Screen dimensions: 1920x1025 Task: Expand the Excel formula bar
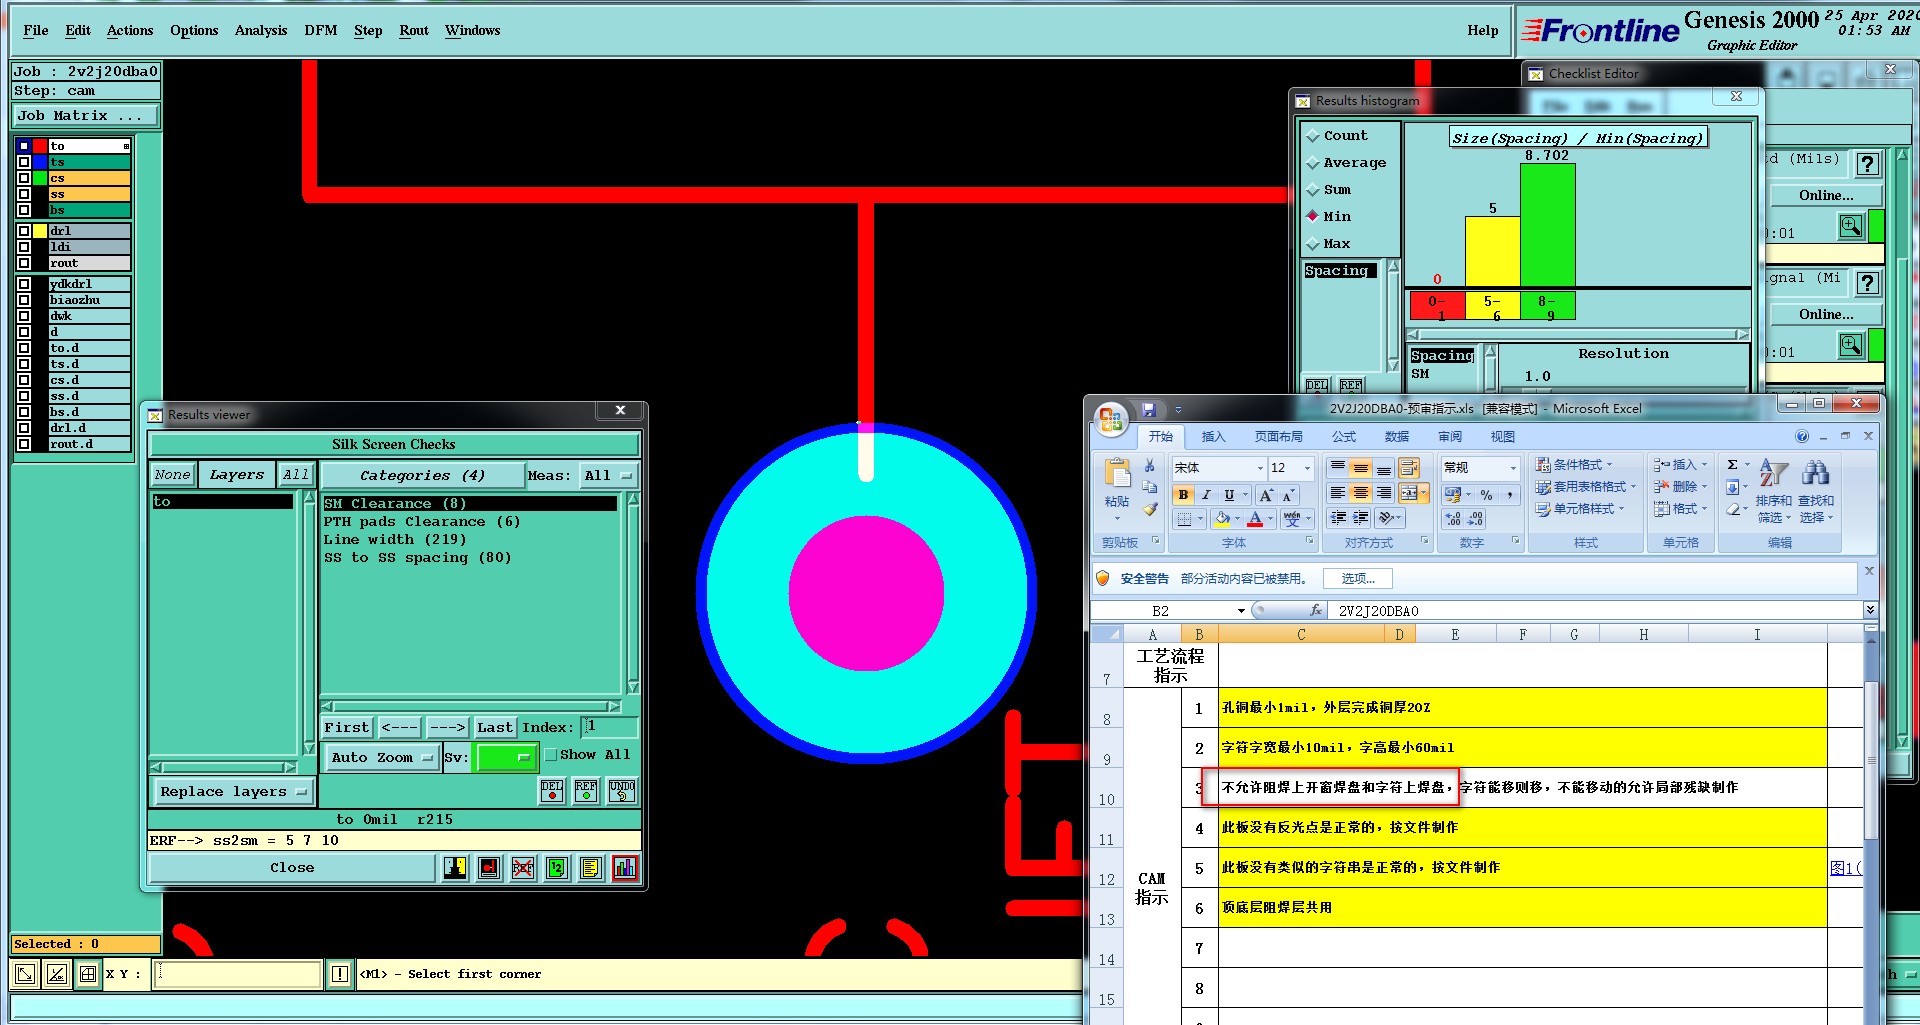point(1869,610)
